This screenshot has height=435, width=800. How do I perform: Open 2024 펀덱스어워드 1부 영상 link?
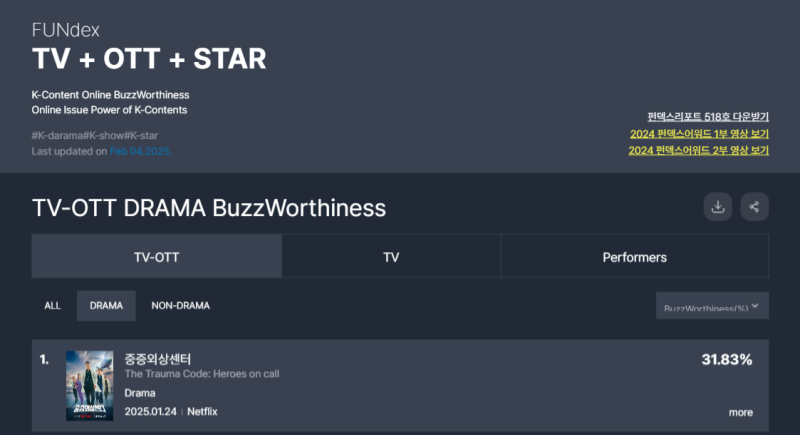click(x=699, y=134)
